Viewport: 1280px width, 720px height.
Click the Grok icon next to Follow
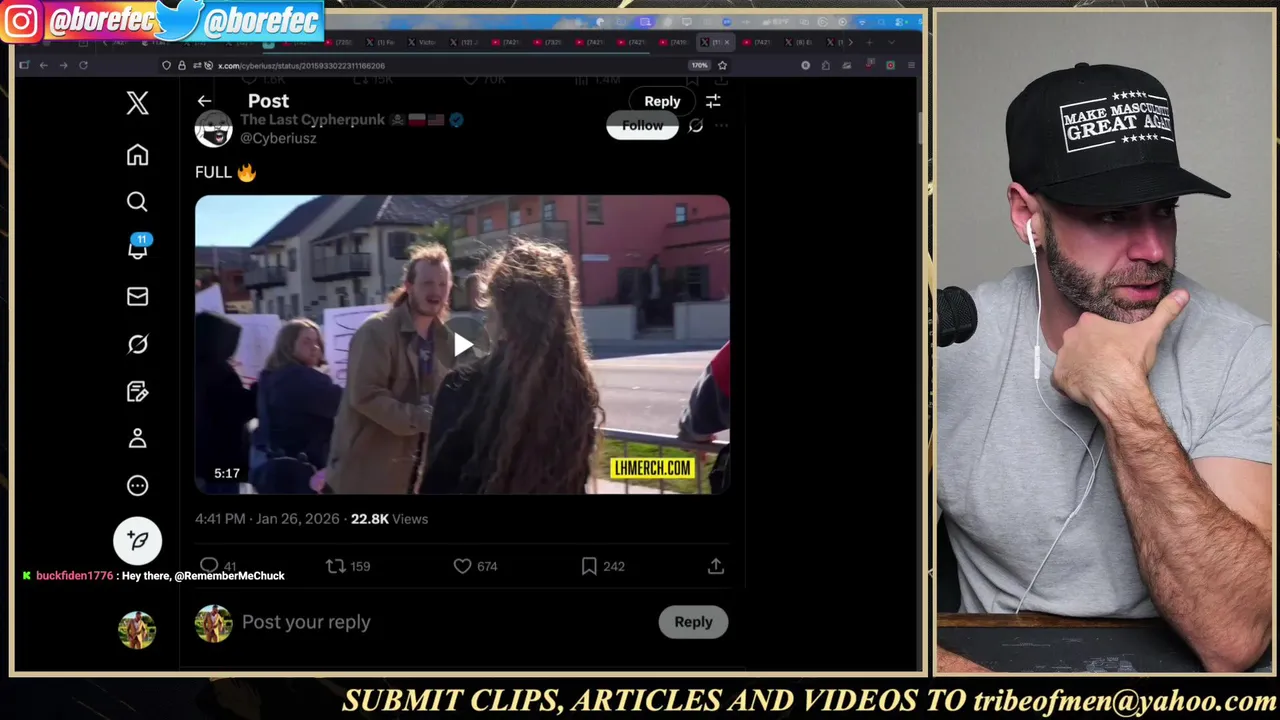tap(696, 126)
